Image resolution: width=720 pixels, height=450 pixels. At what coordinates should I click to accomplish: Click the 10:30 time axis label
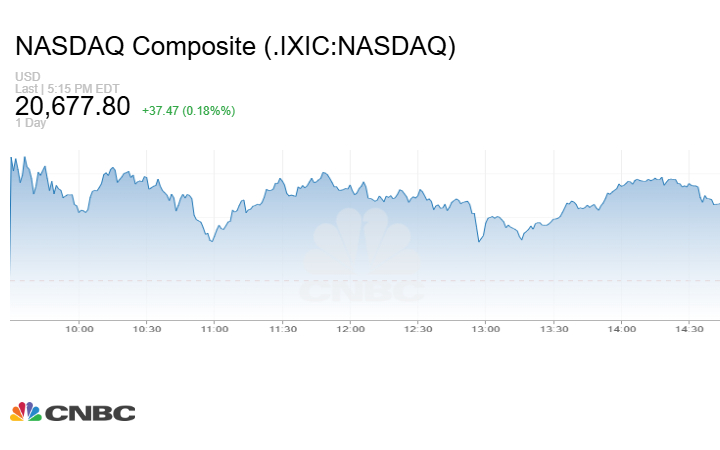[147, 329]
